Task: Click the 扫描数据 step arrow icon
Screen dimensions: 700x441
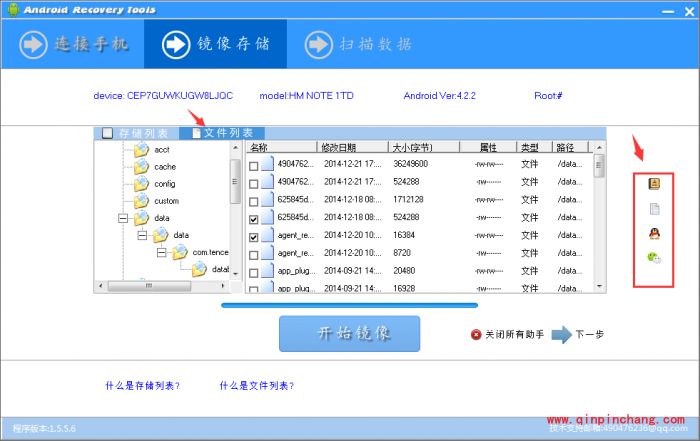Action: point(319,45)
